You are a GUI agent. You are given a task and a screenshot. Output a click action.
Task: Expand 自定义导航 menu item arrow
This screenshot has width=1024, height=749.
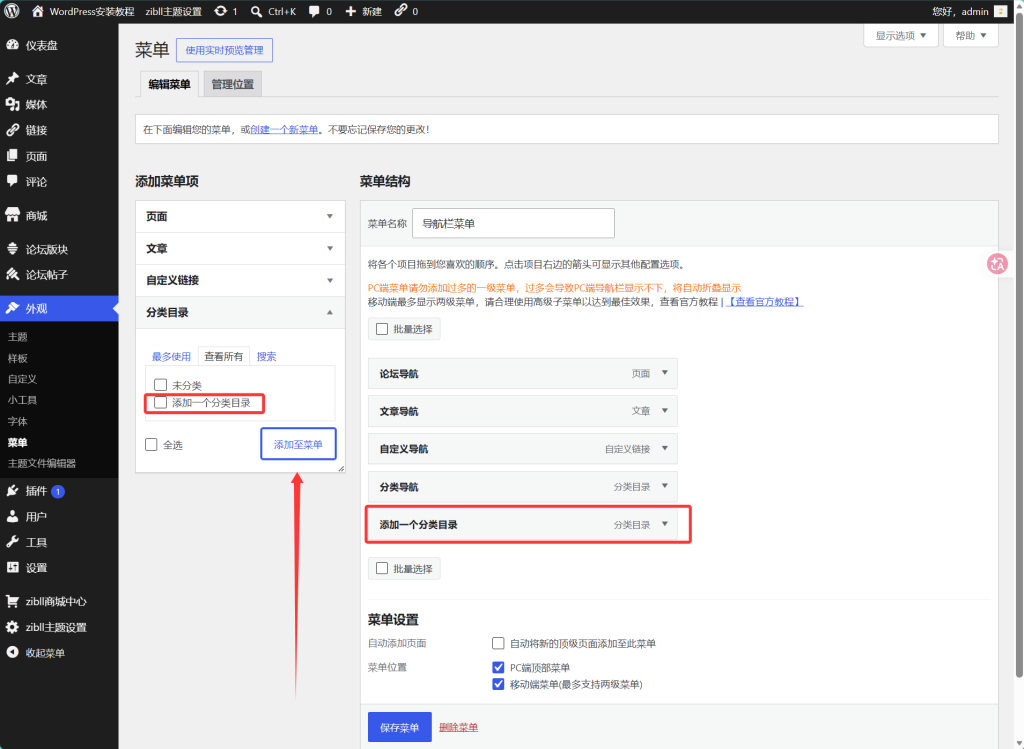click(665, 449)
